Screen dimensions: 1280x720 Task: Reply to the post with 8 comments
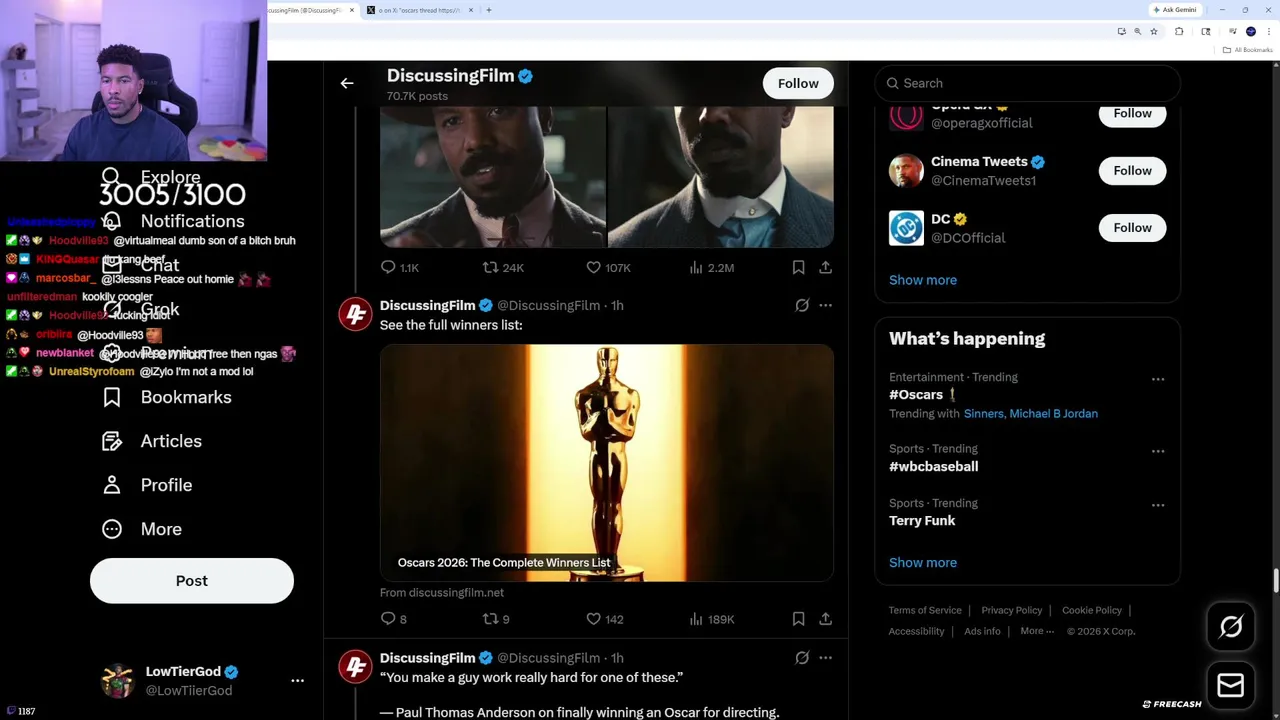click(394, 619)
